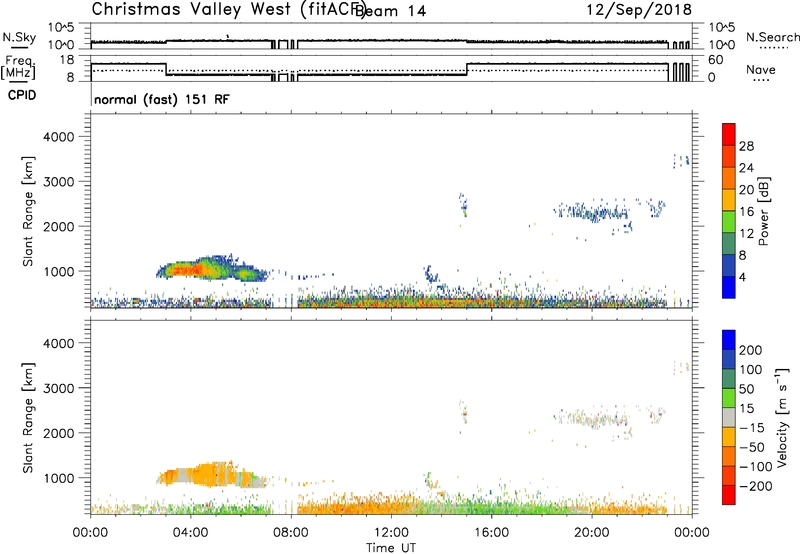Image resolution: width=800 pixels, height=554 pixels.
Task: Click the '-100' label on the velocity color bar
Action: click(x=756, y=467)
